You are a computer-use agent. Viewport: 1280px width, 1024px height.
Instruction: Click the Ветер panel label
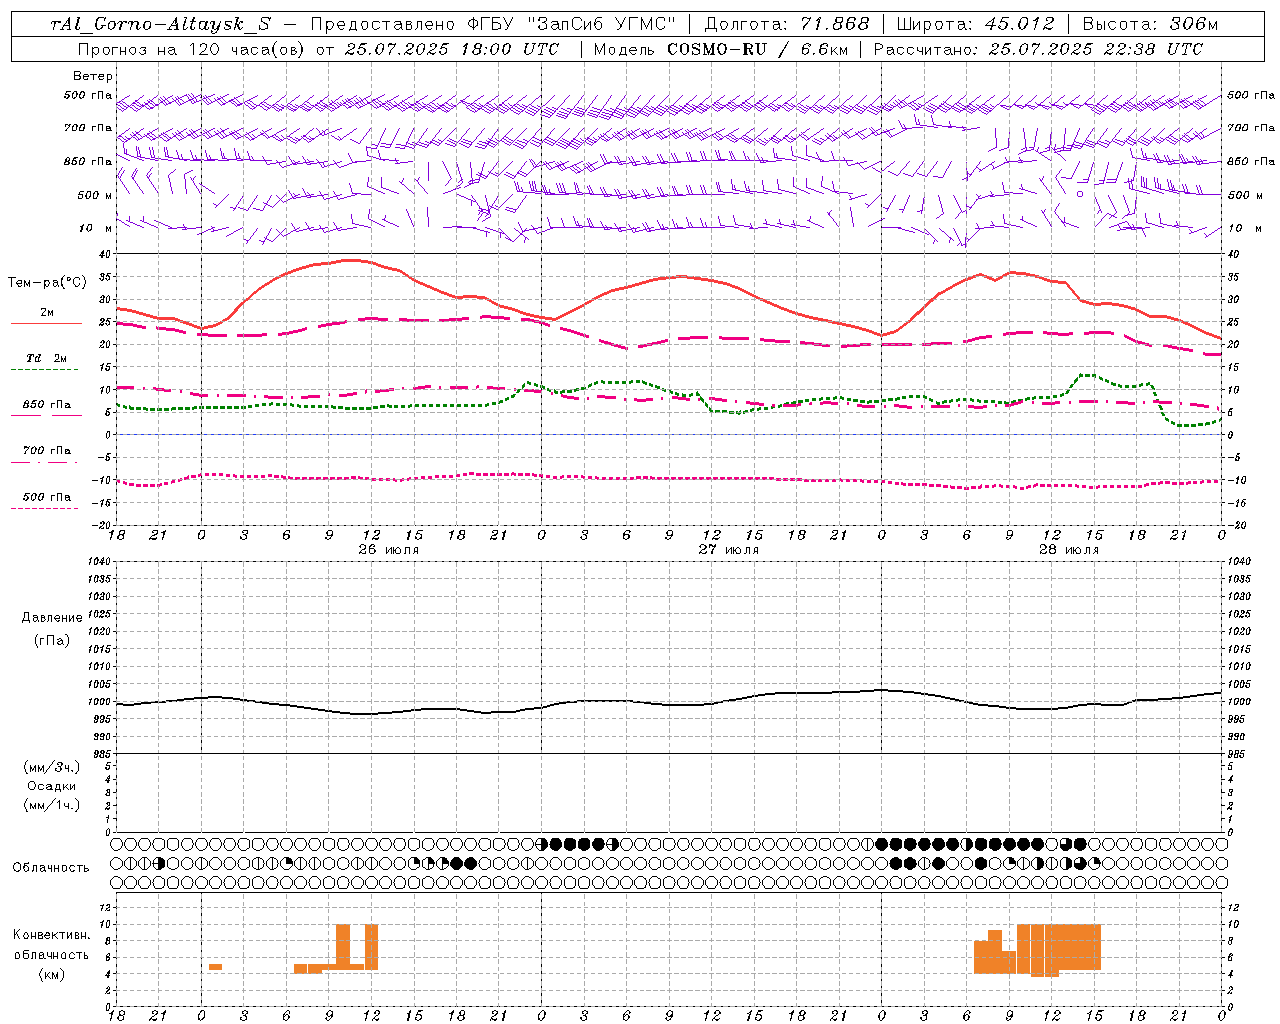pyautogui.click(x=93, y=76)
